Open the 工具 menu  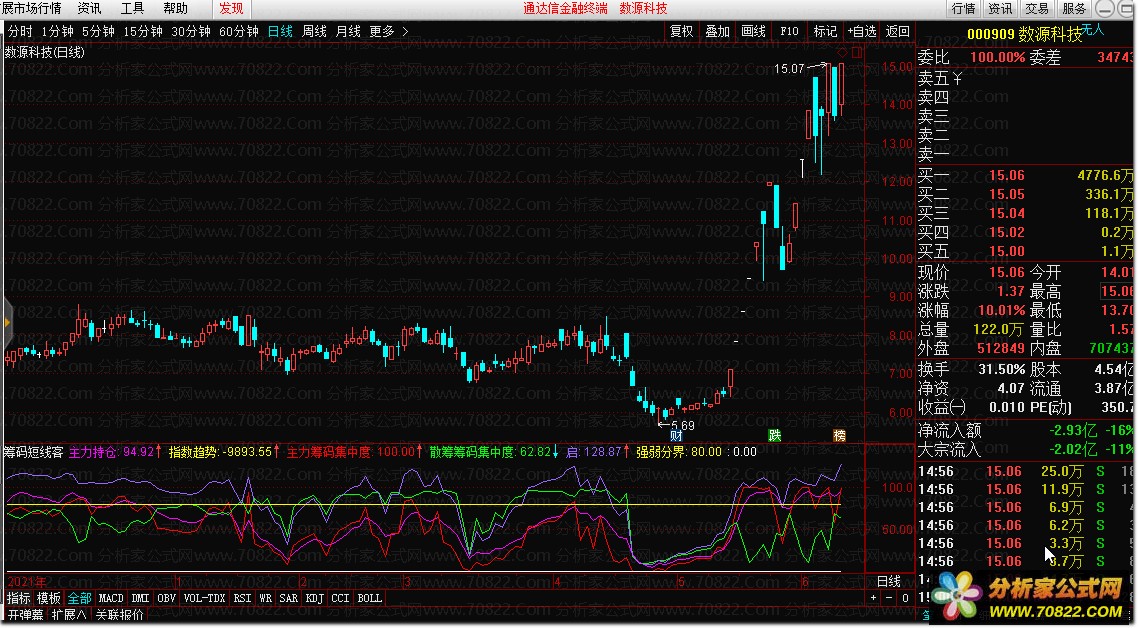132,9
